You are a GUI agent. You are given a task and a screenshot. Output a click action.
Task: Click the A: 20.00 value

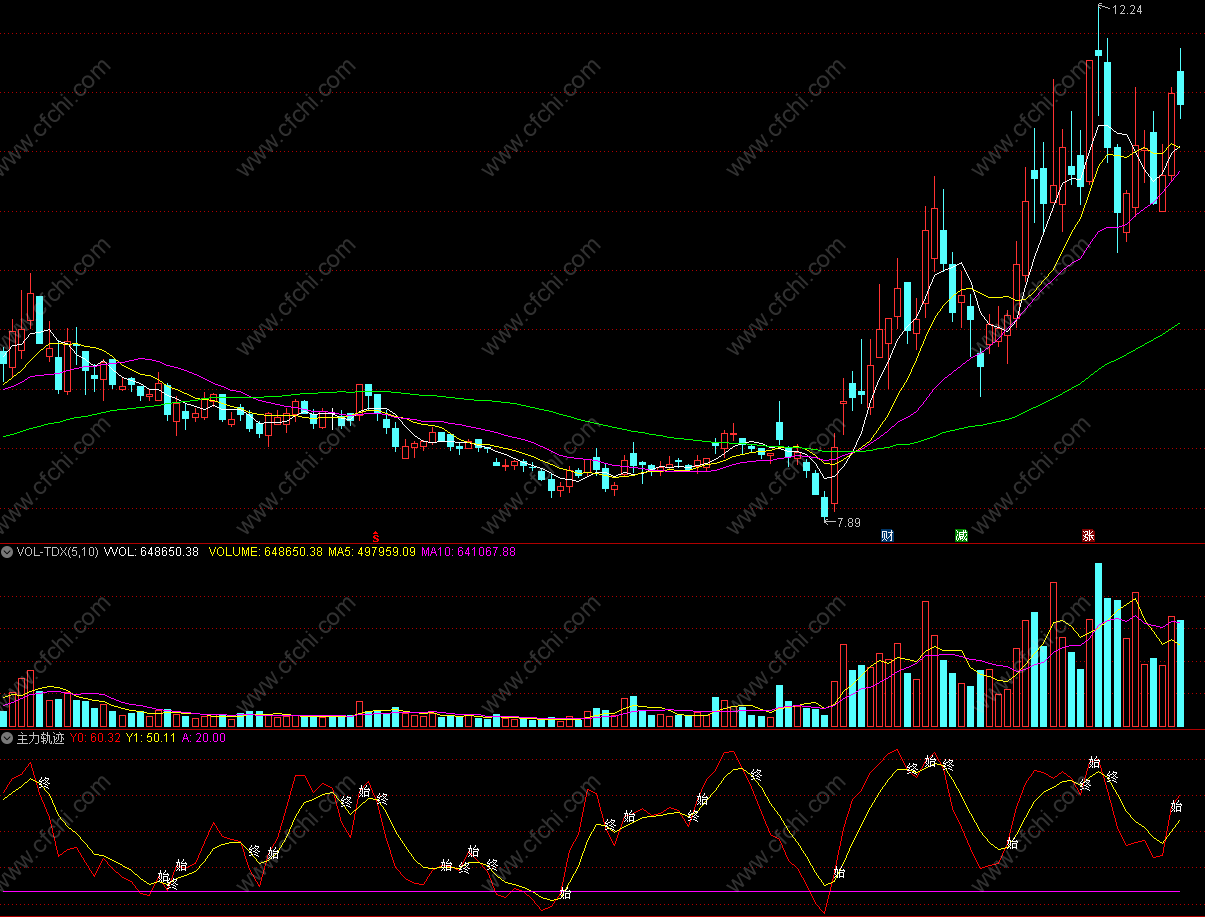203,738
